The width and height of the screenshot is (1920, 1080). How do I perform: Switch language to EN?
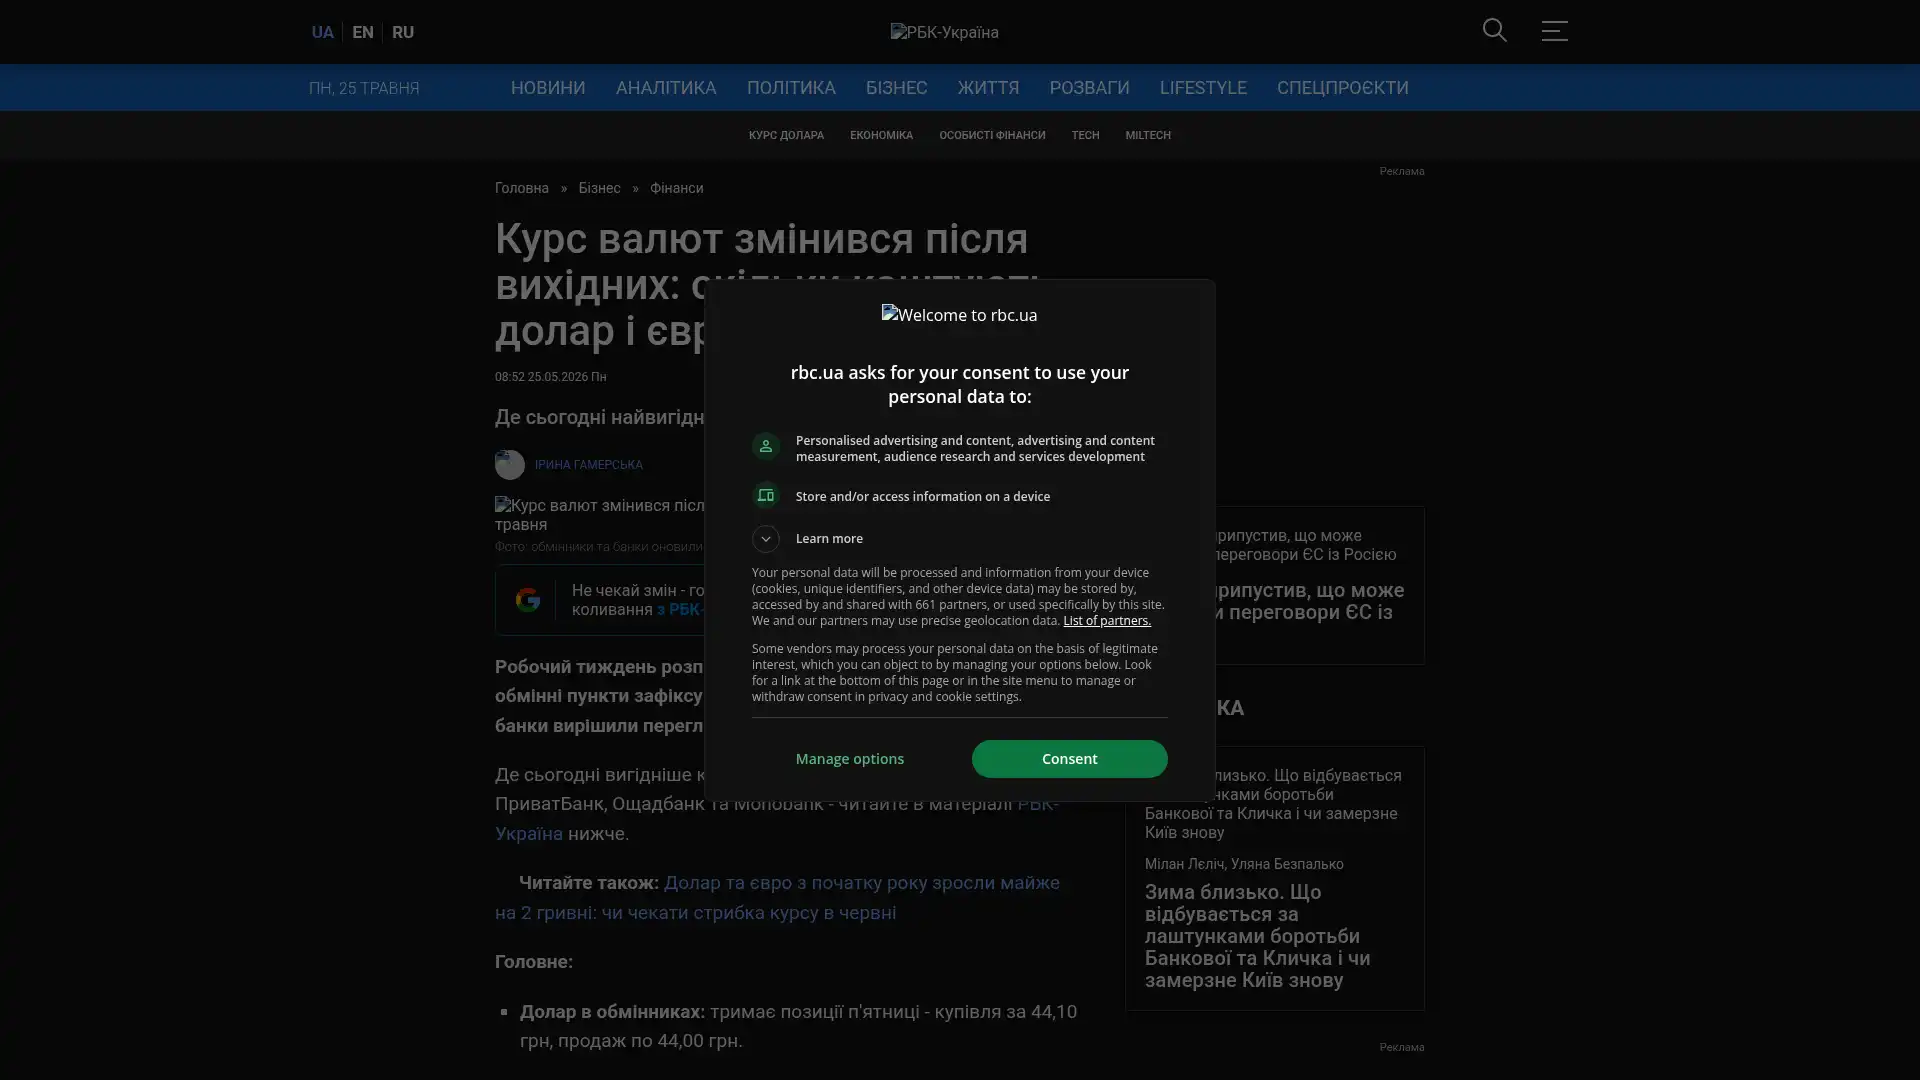[x=362, y=32]
